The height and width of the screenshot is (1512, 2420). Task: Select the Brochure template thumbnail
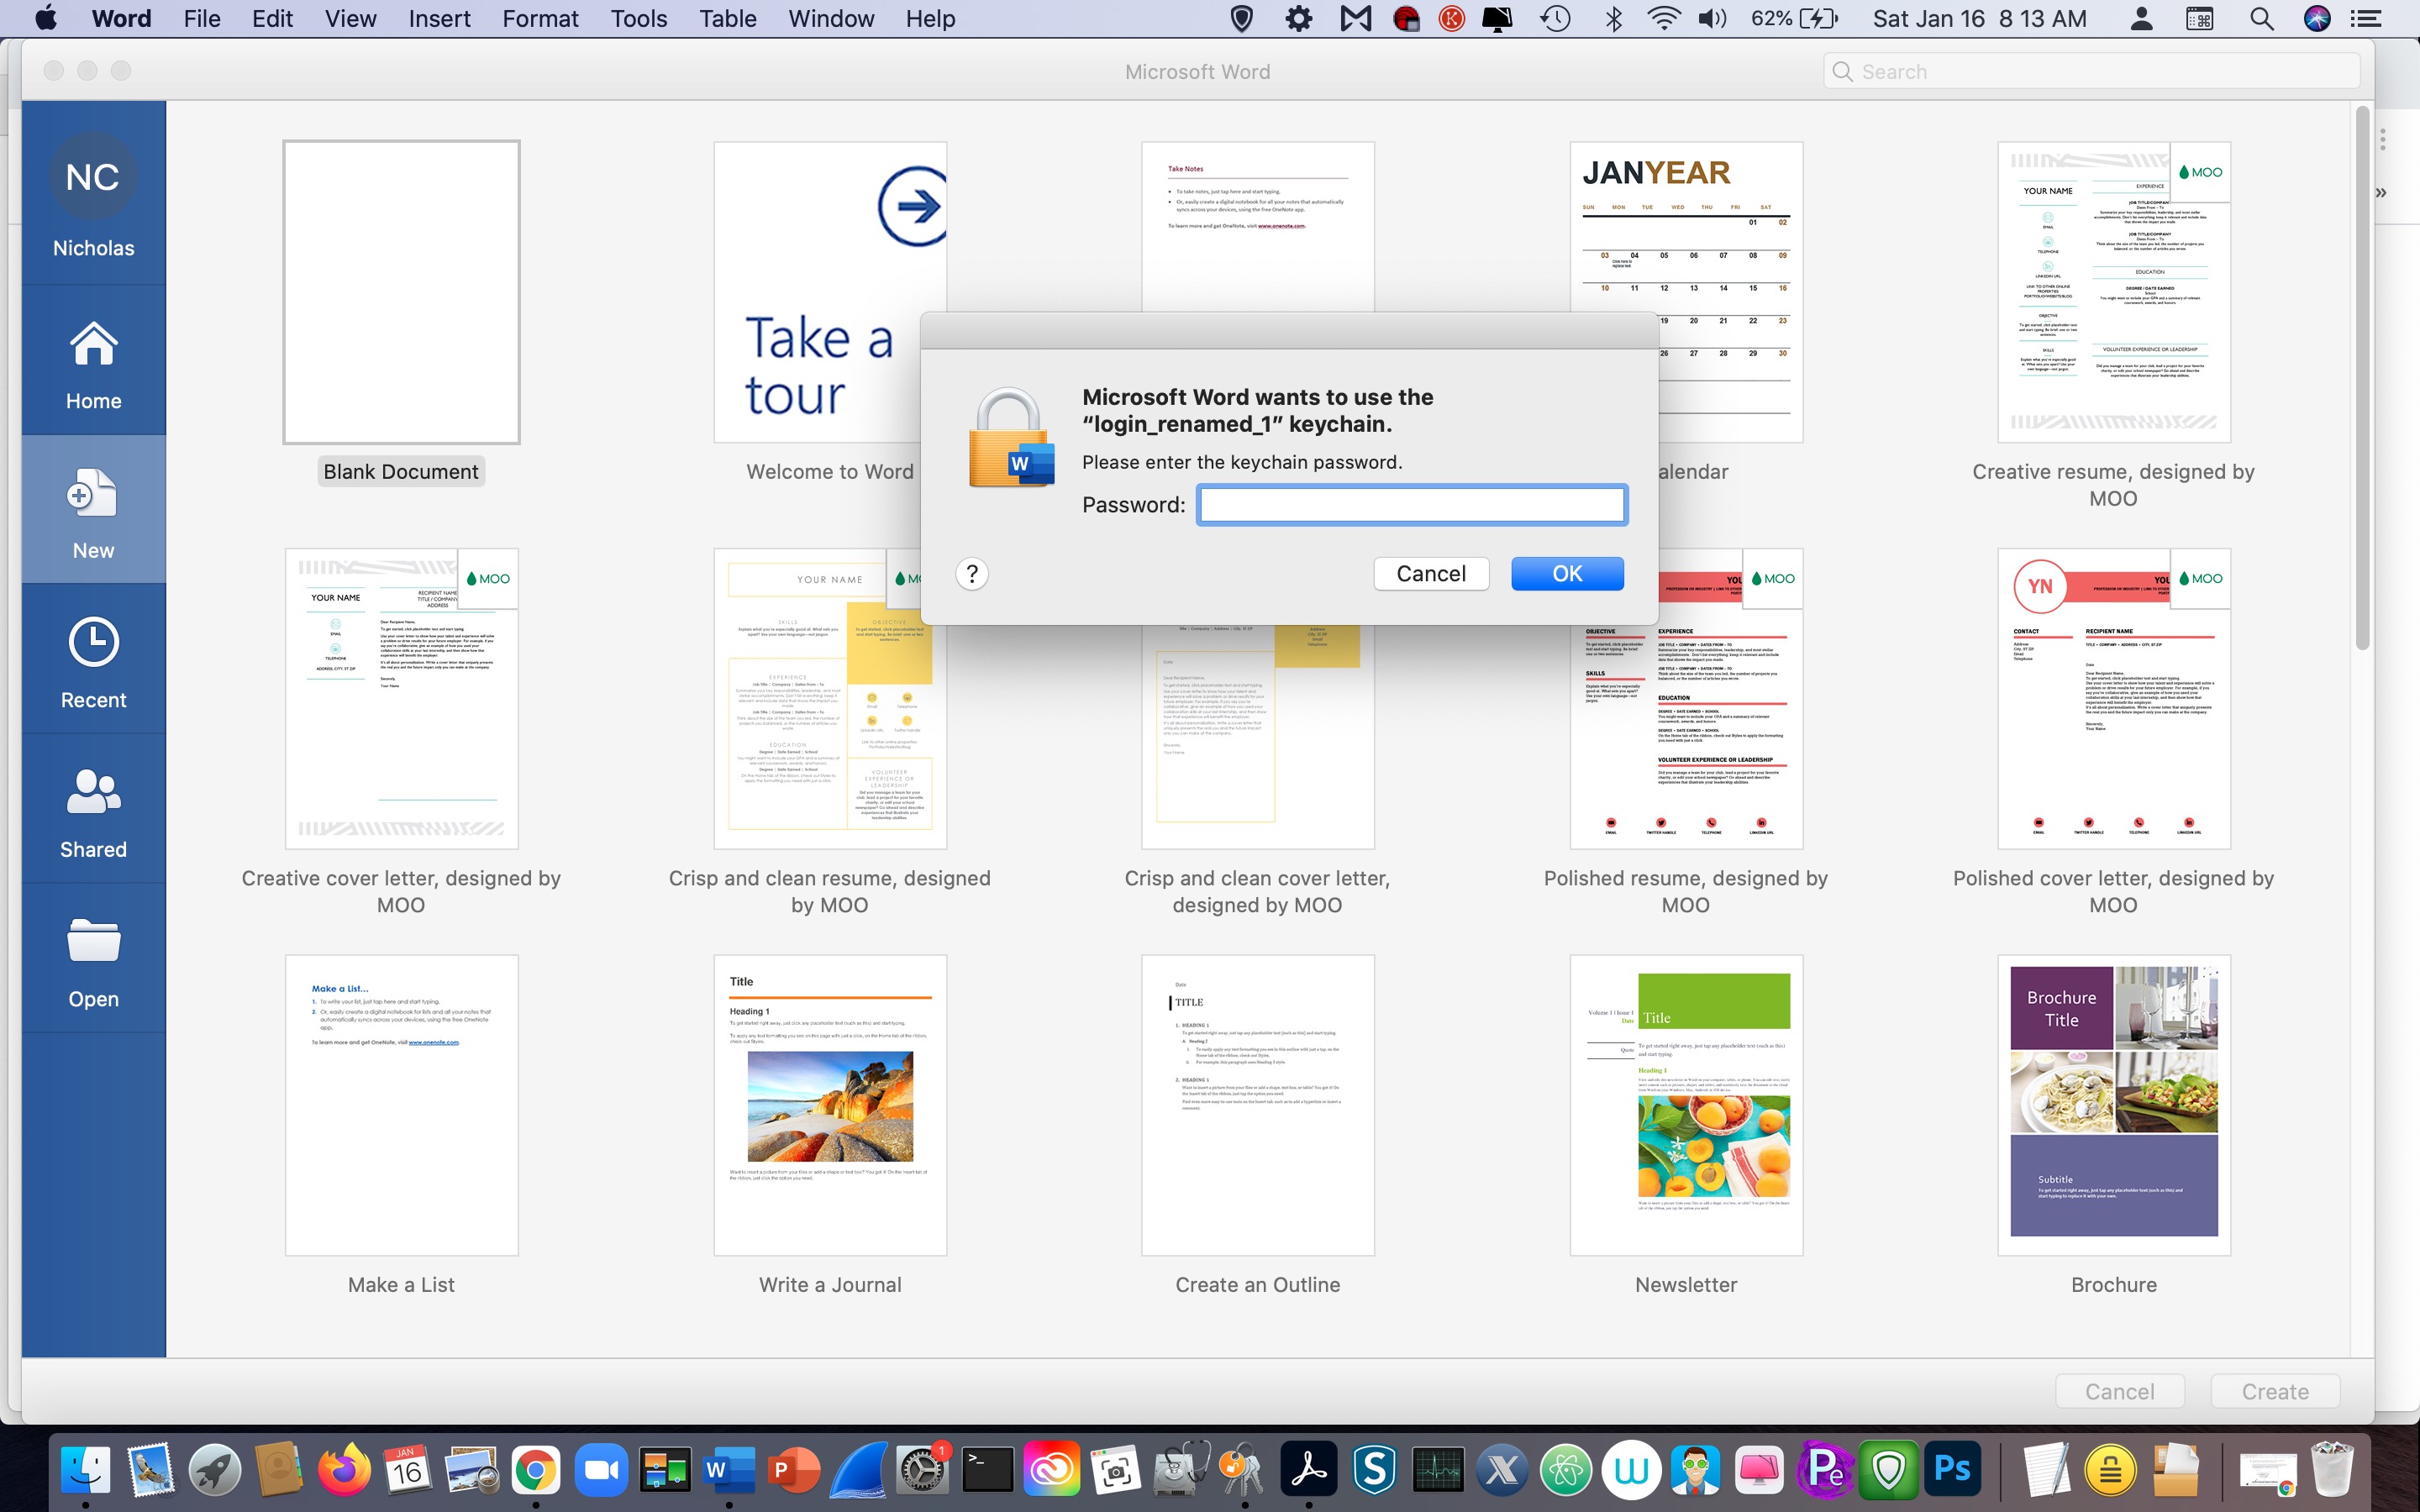pyautogui.click(x=2113, y=1103)
